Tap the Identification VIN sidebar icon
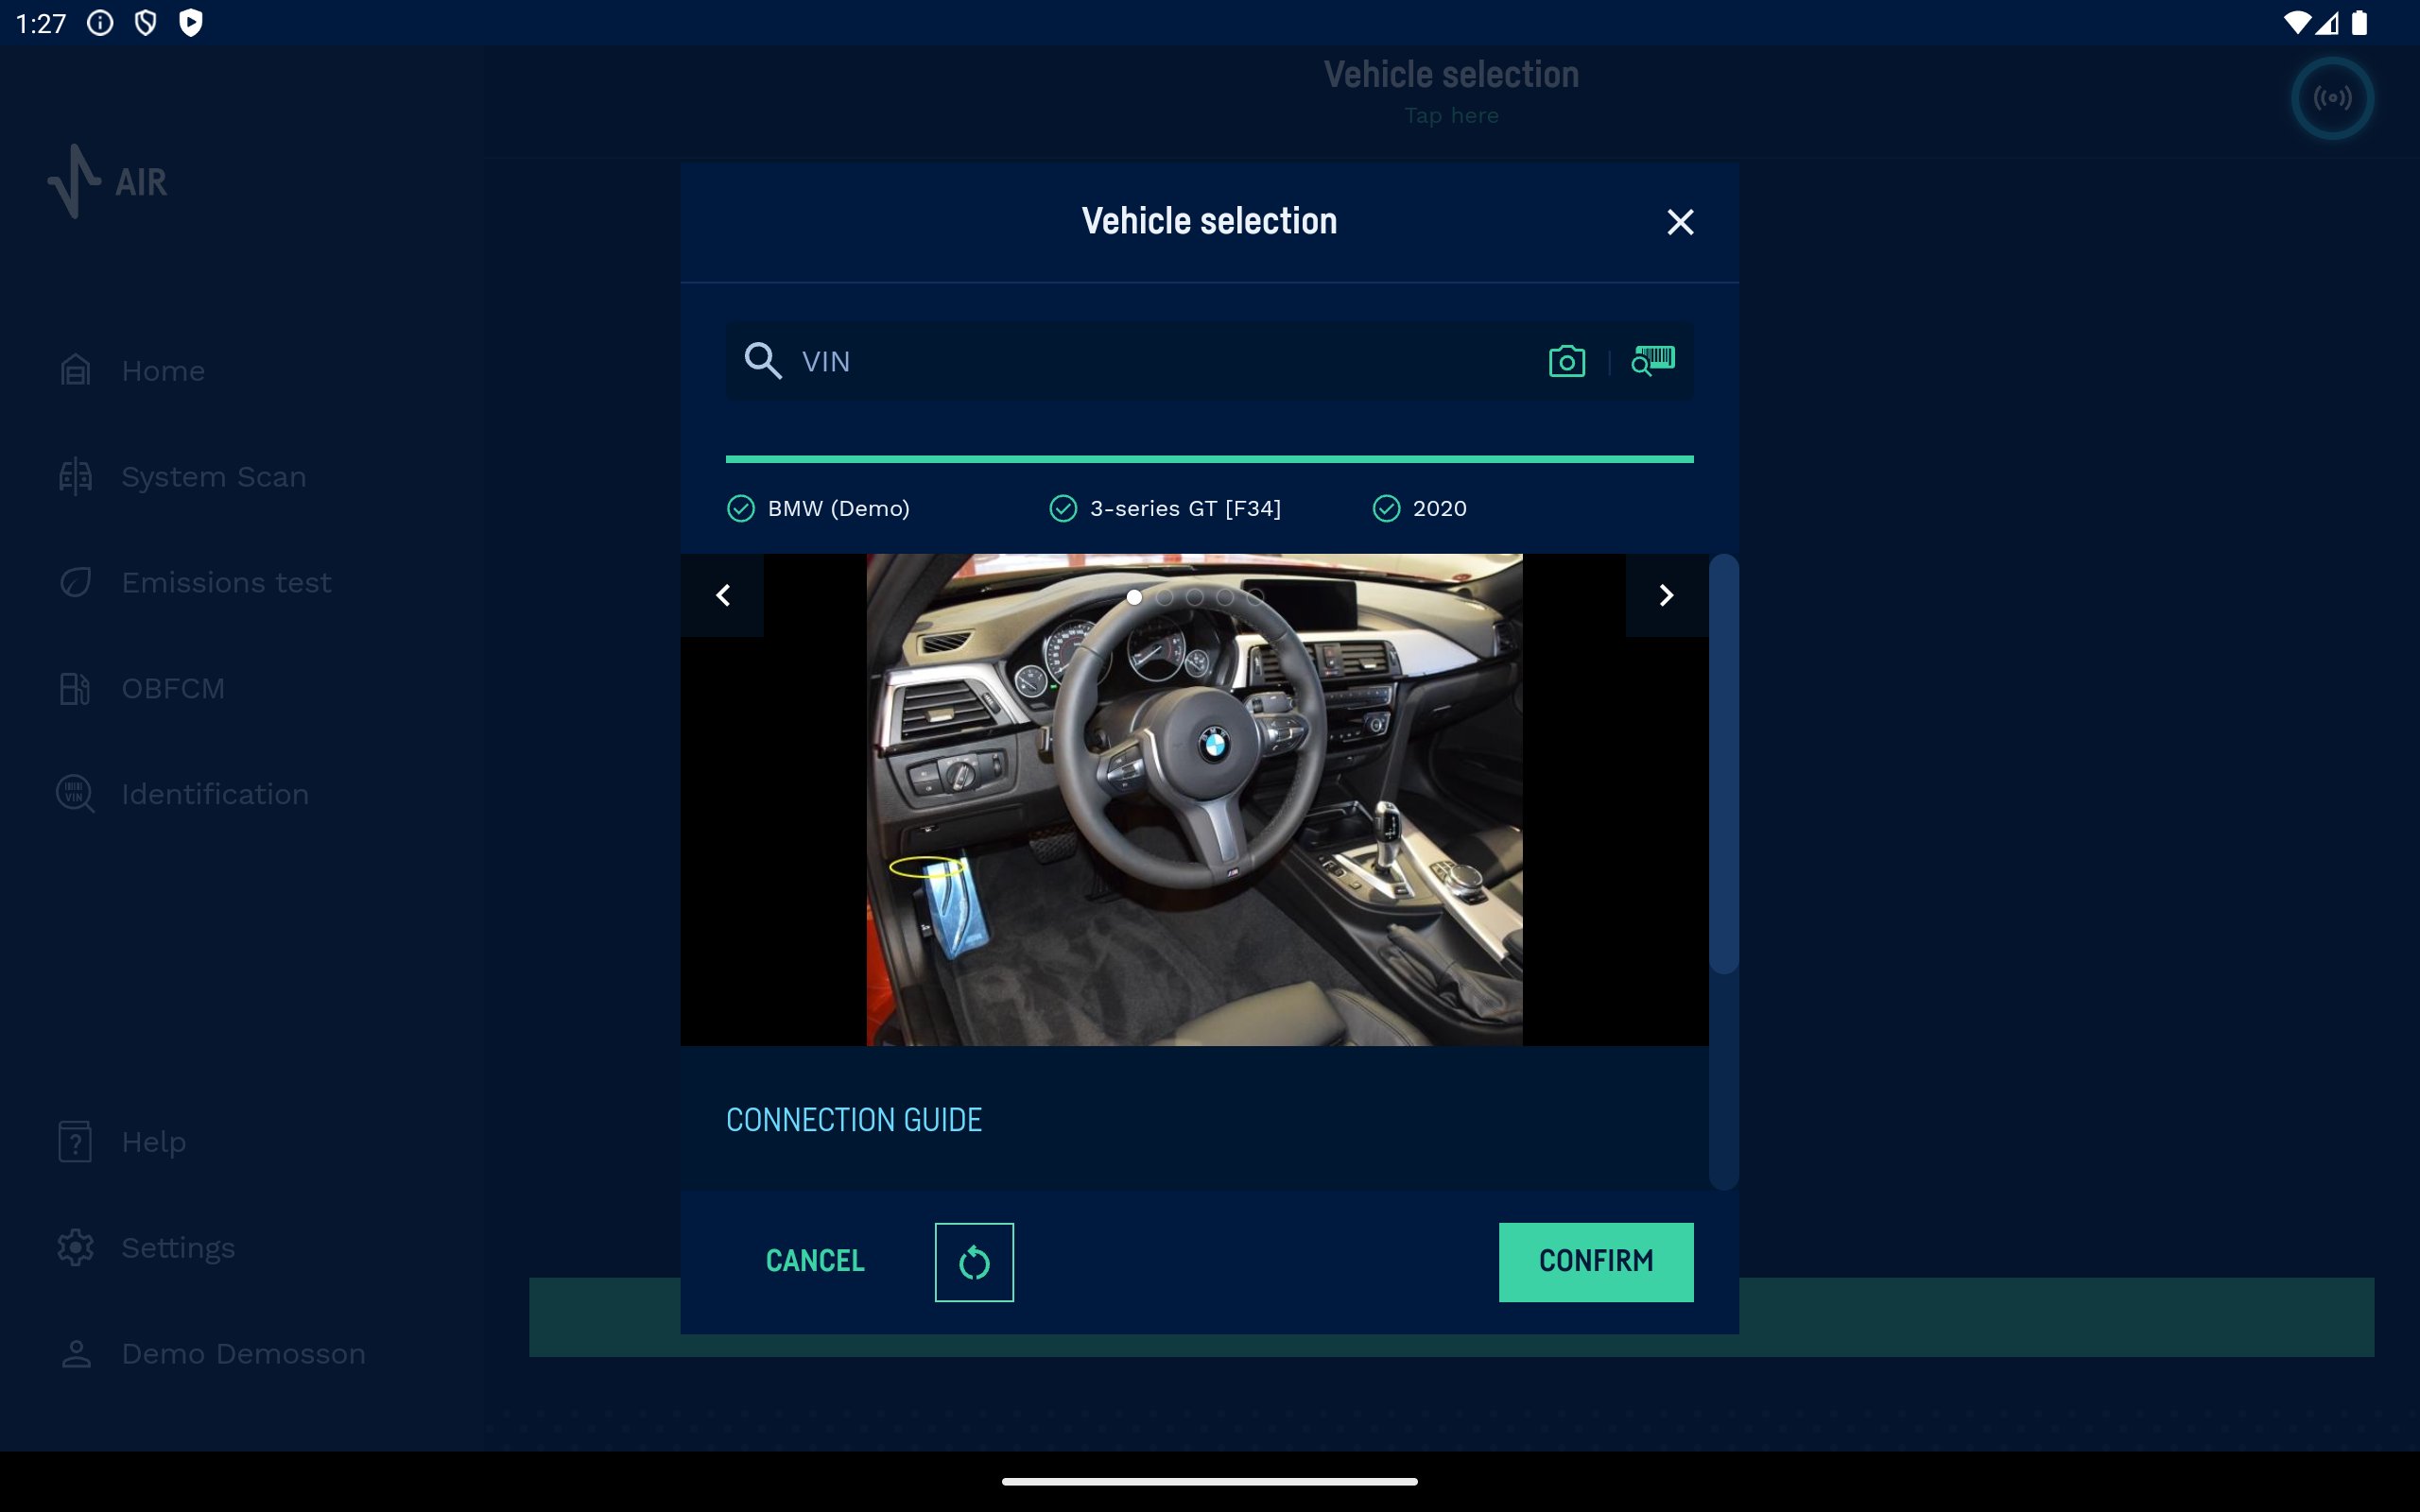This screenshot has height=1512, width=2420. click(x=76, y=794)
